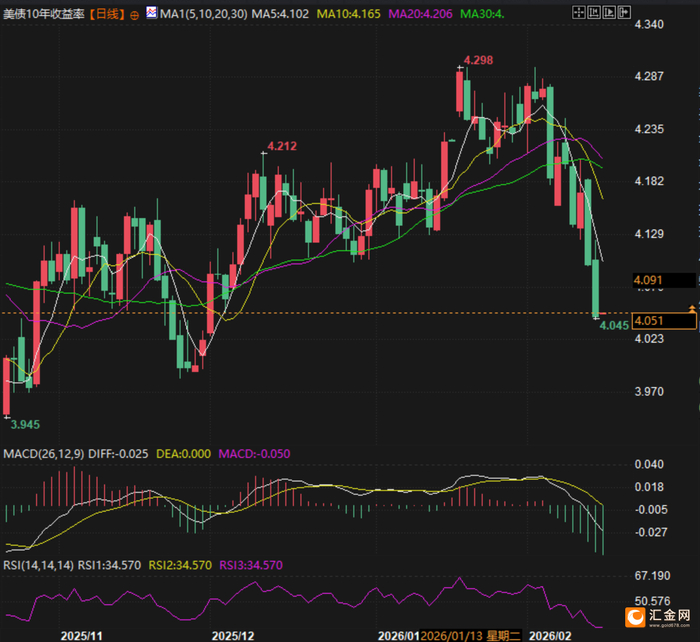Viewport: 700px width, 642px height.
Task: Click the 3.945 low price annotation
Action: tap(25, 425)
